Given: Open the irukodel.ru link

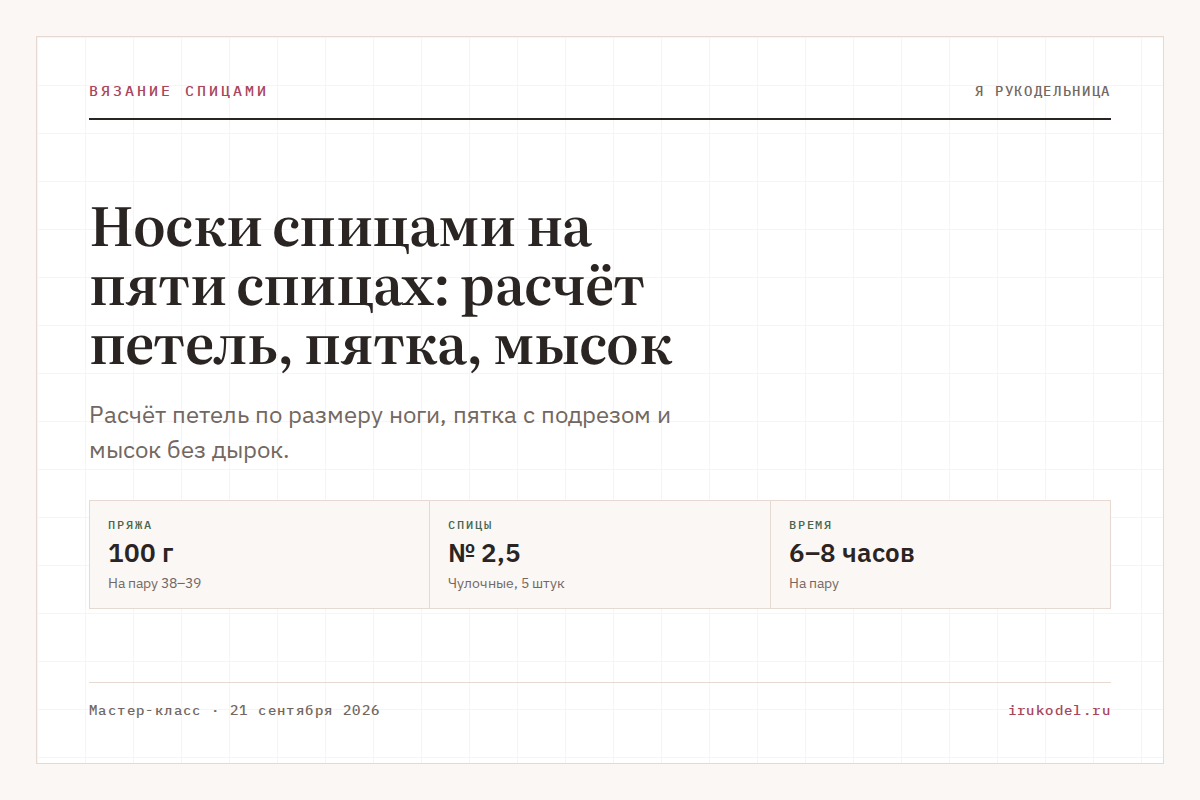Looking at the screenshot, I should tap(1060, 711).
